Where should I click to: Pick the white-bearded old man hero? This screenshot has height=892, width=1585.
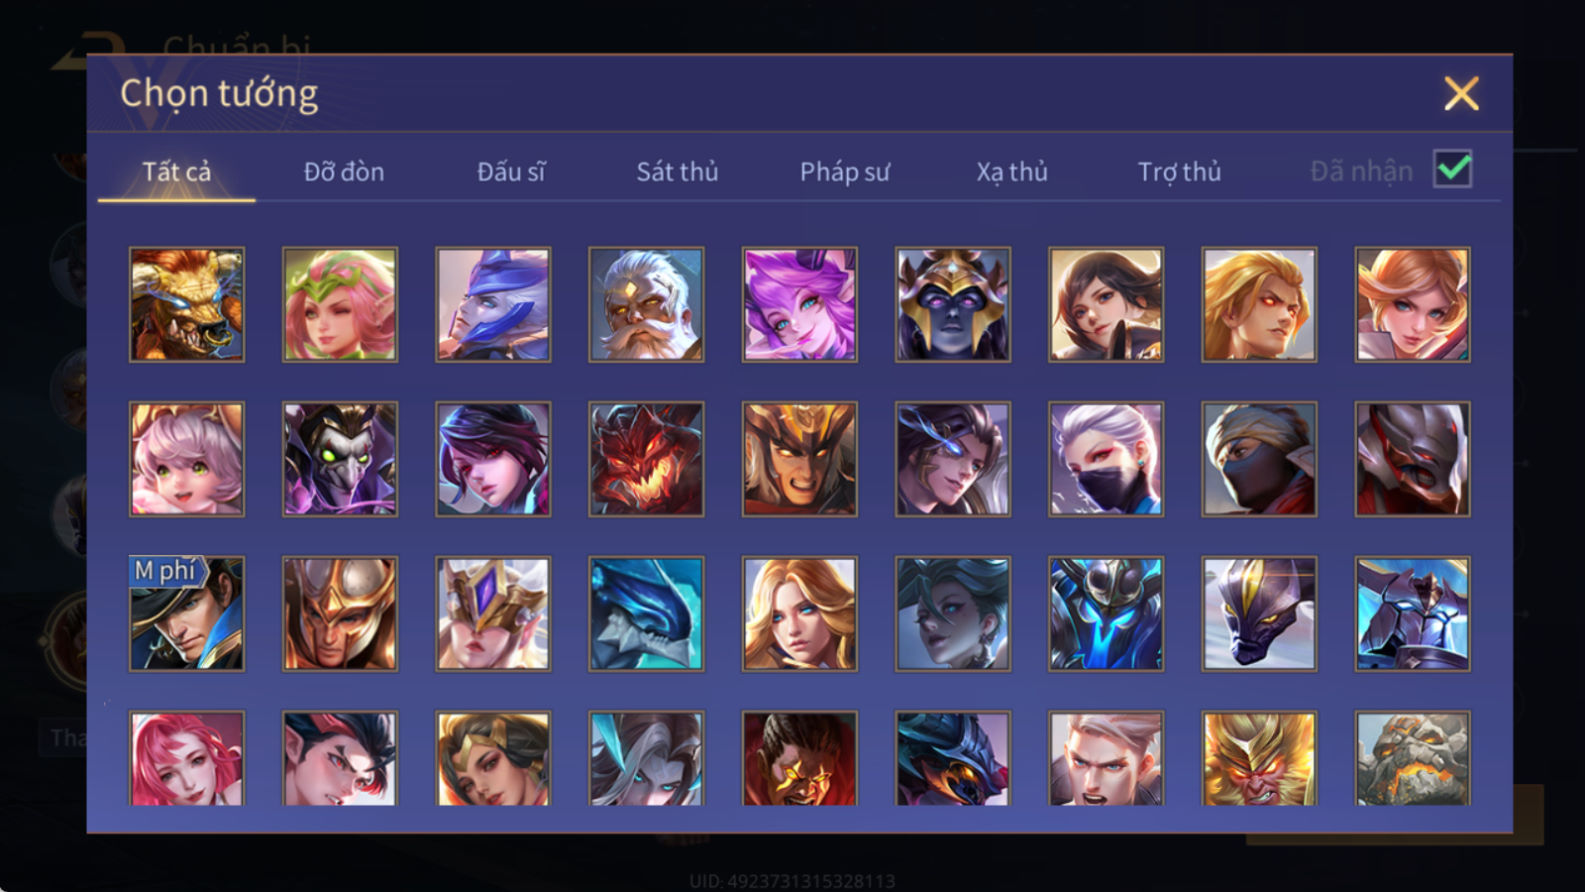click(646, 305)
